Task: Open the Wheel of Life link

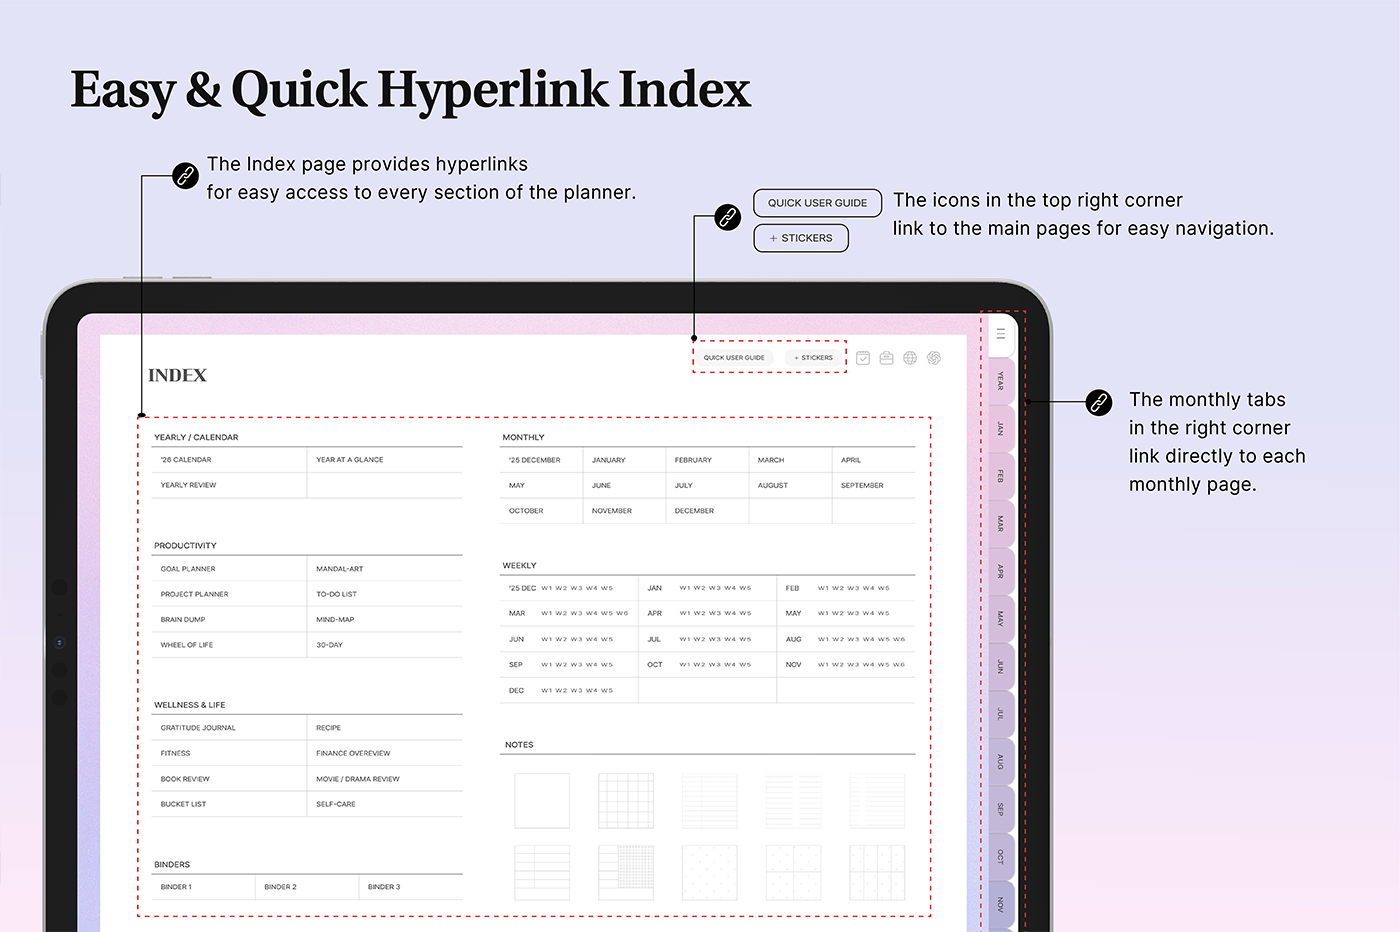Action: pyautogui.click(x=187, y=645)
